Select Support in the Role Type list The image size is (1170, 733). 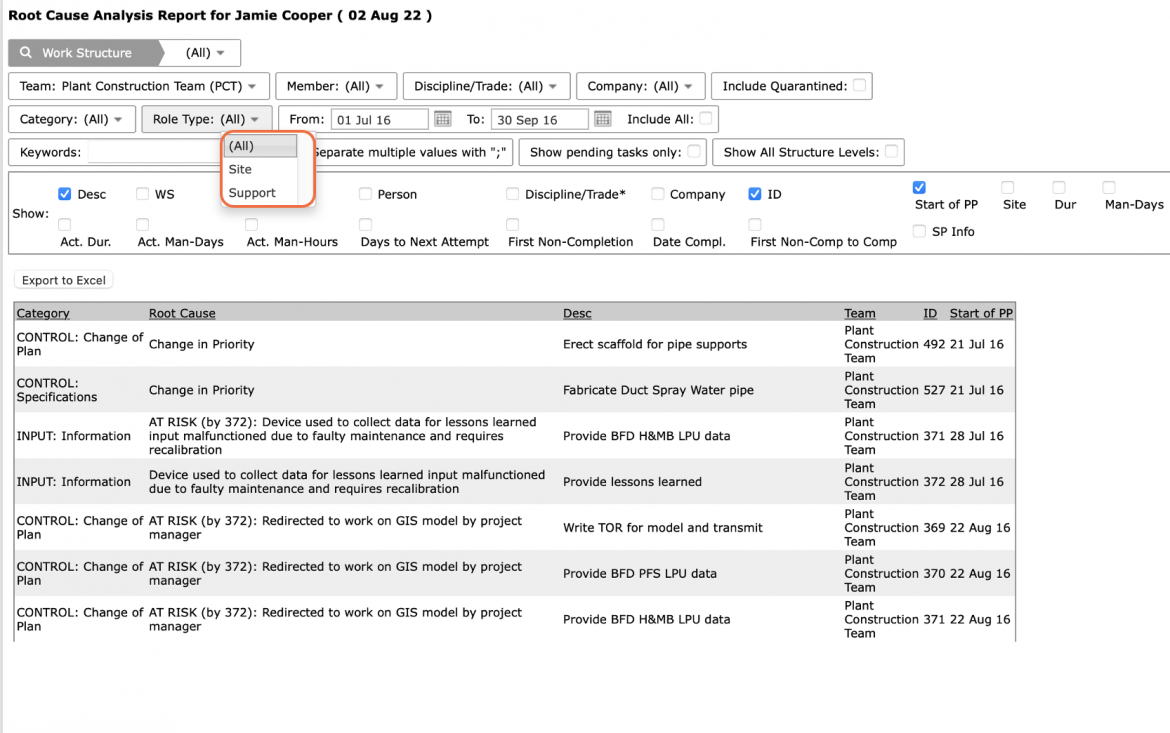(x=260, y=193)
